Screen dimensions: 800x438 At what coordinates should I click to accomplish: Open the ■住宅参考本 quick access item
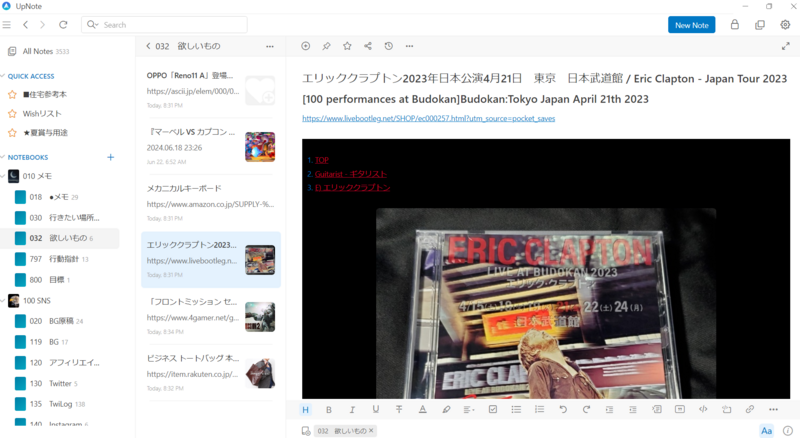tap(44, 94)
